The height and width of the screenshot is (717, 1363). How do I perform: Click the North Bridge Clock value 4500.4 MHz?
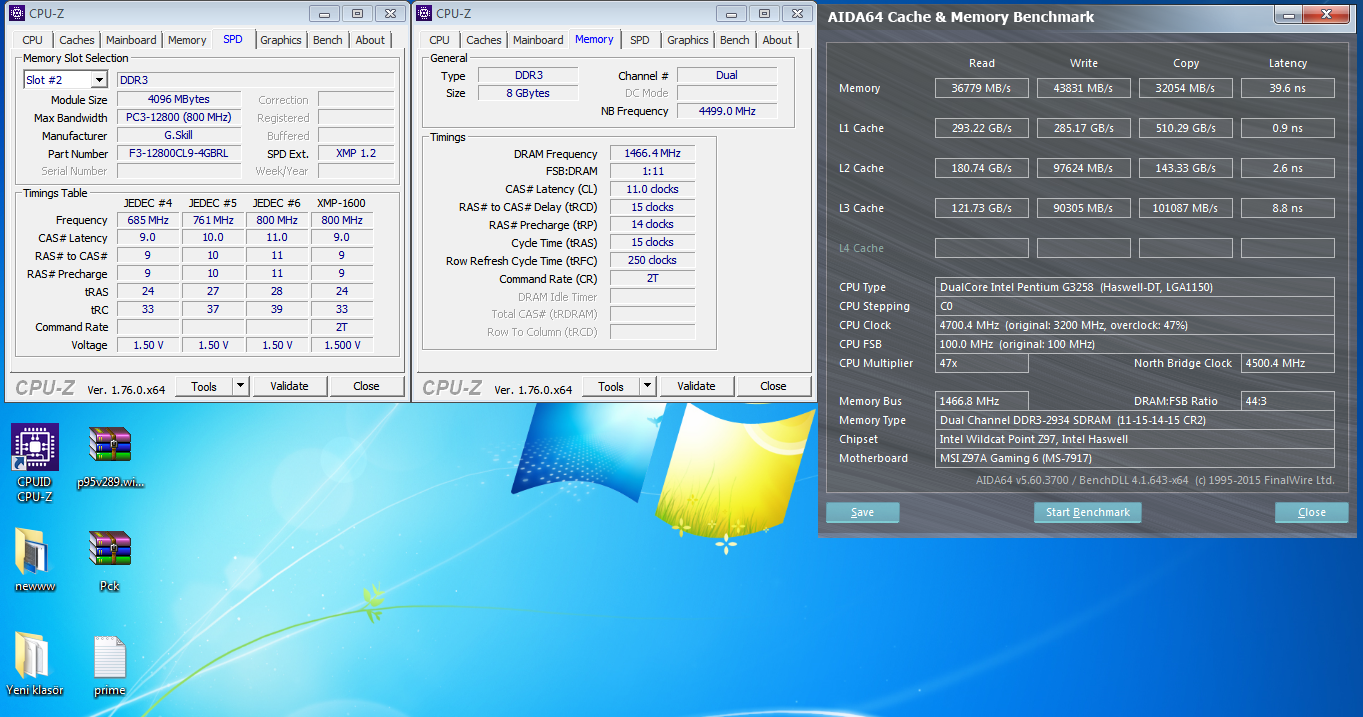tap(1288, 363)
